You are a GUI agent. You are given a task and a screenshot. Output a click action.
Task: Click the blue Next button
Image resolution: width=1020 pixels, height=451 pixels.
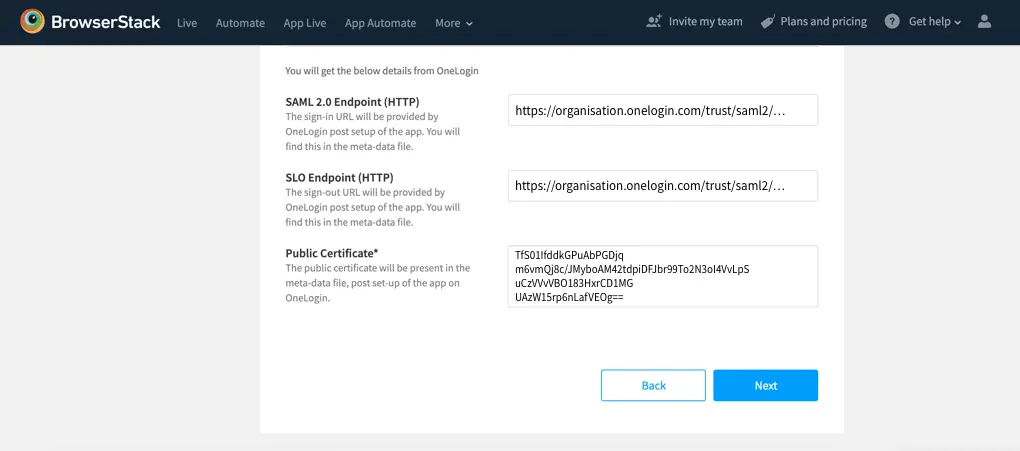765,385
